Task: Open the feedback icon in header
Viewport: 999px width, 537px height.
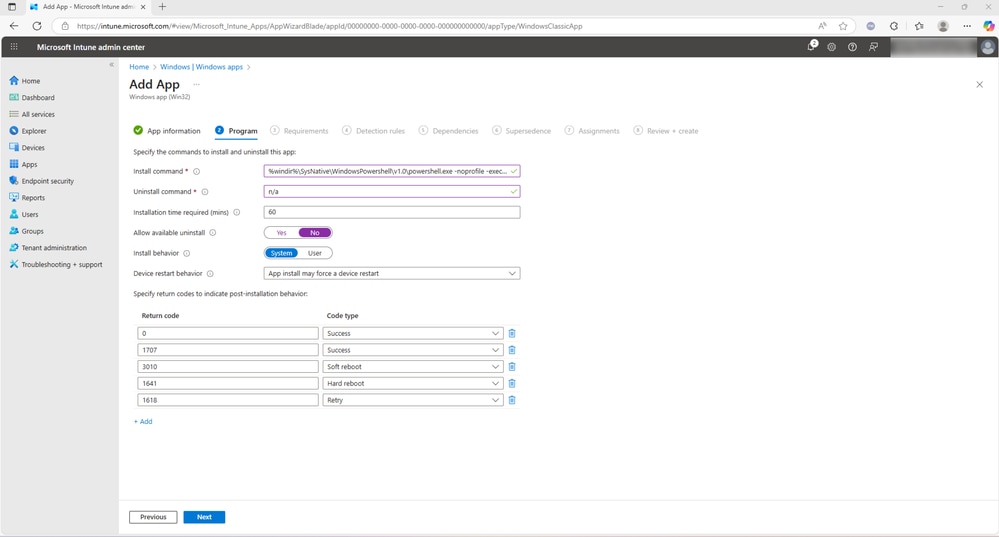Action: coord(873,47)
